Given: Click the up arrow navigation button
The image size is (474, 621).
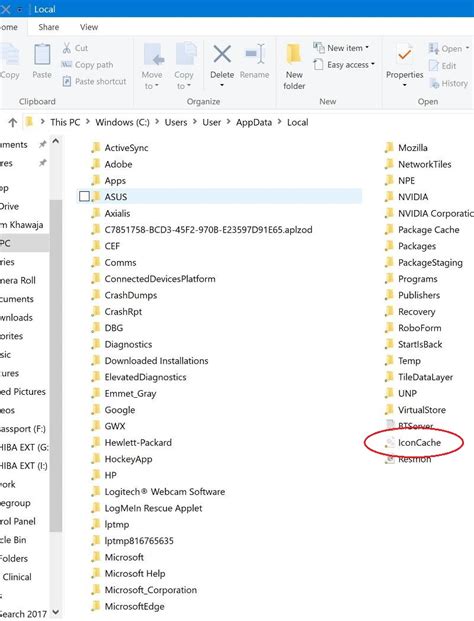Looking at the screenshot, I should (x=13, y=122).
